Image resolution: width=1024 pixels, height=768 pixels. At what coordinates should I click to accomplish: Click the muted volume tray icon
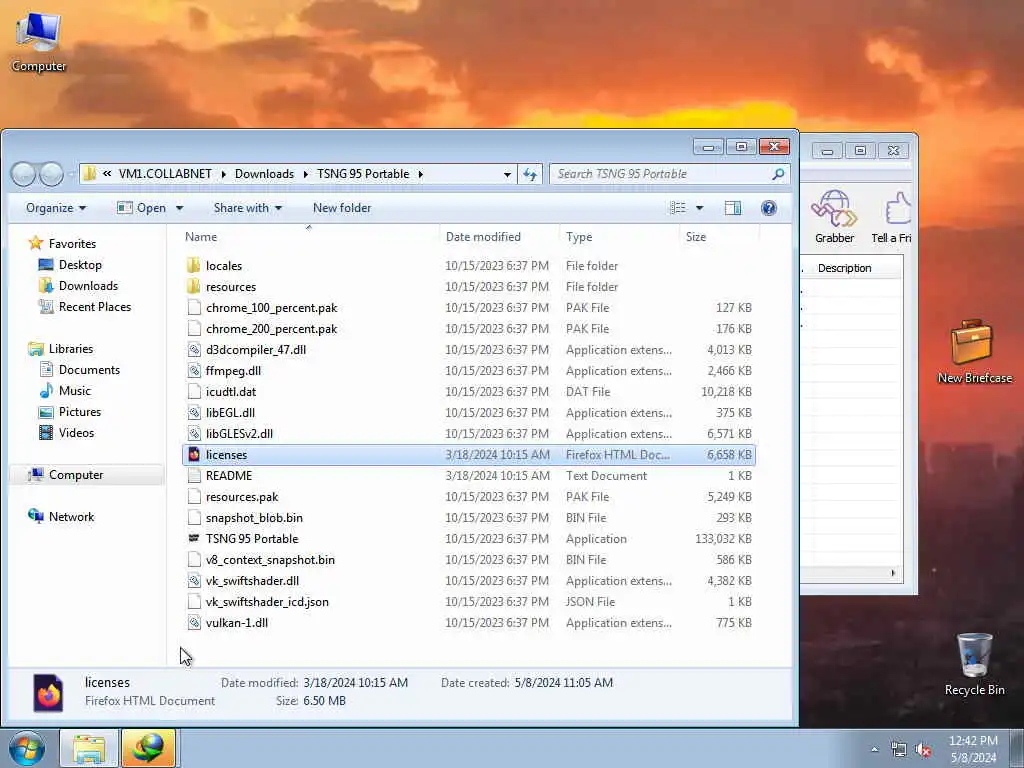click(923, 750)
